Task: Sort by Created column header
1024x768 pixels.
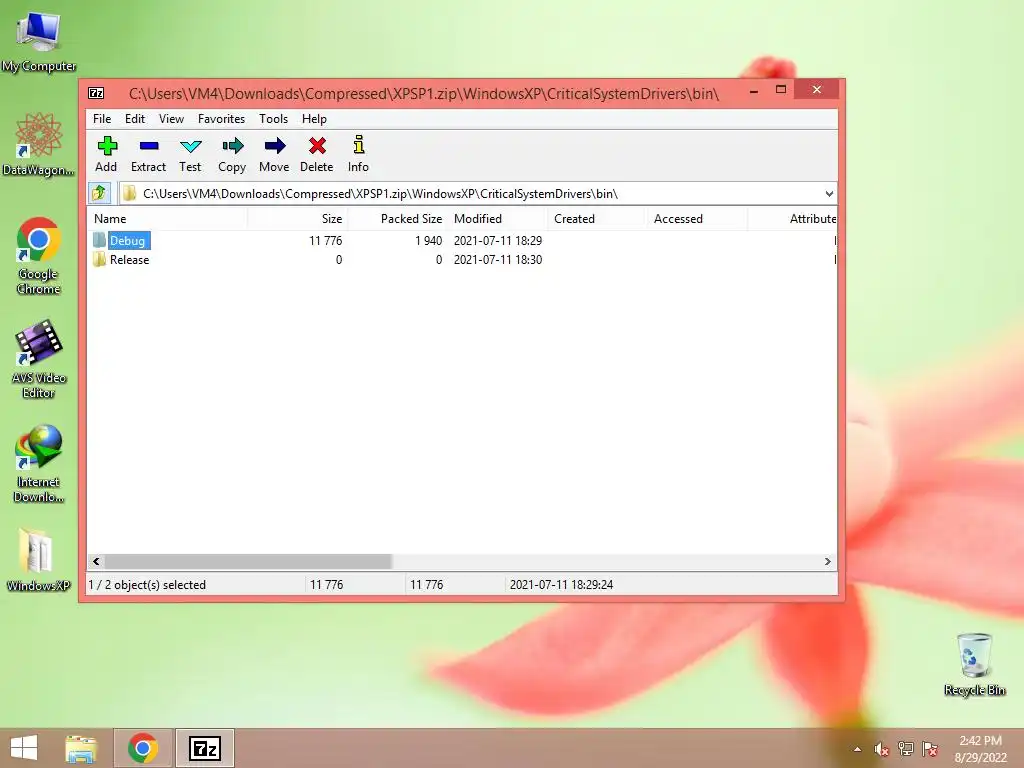Action: point(598,219)
